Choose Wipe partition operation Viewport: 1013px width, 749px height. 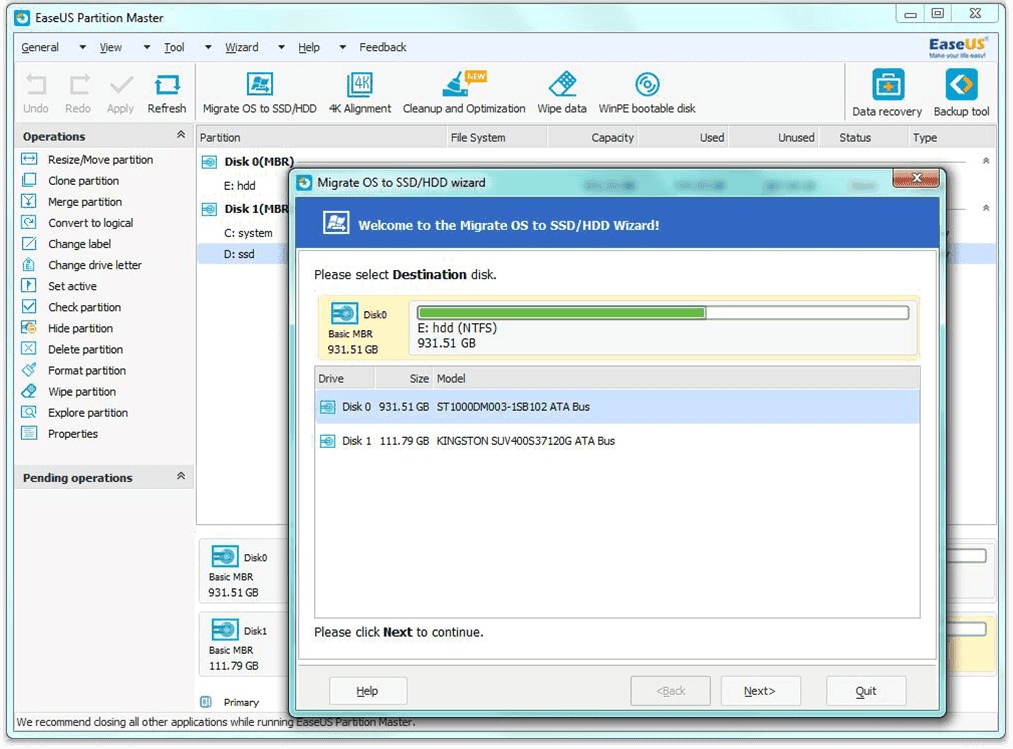69,392
